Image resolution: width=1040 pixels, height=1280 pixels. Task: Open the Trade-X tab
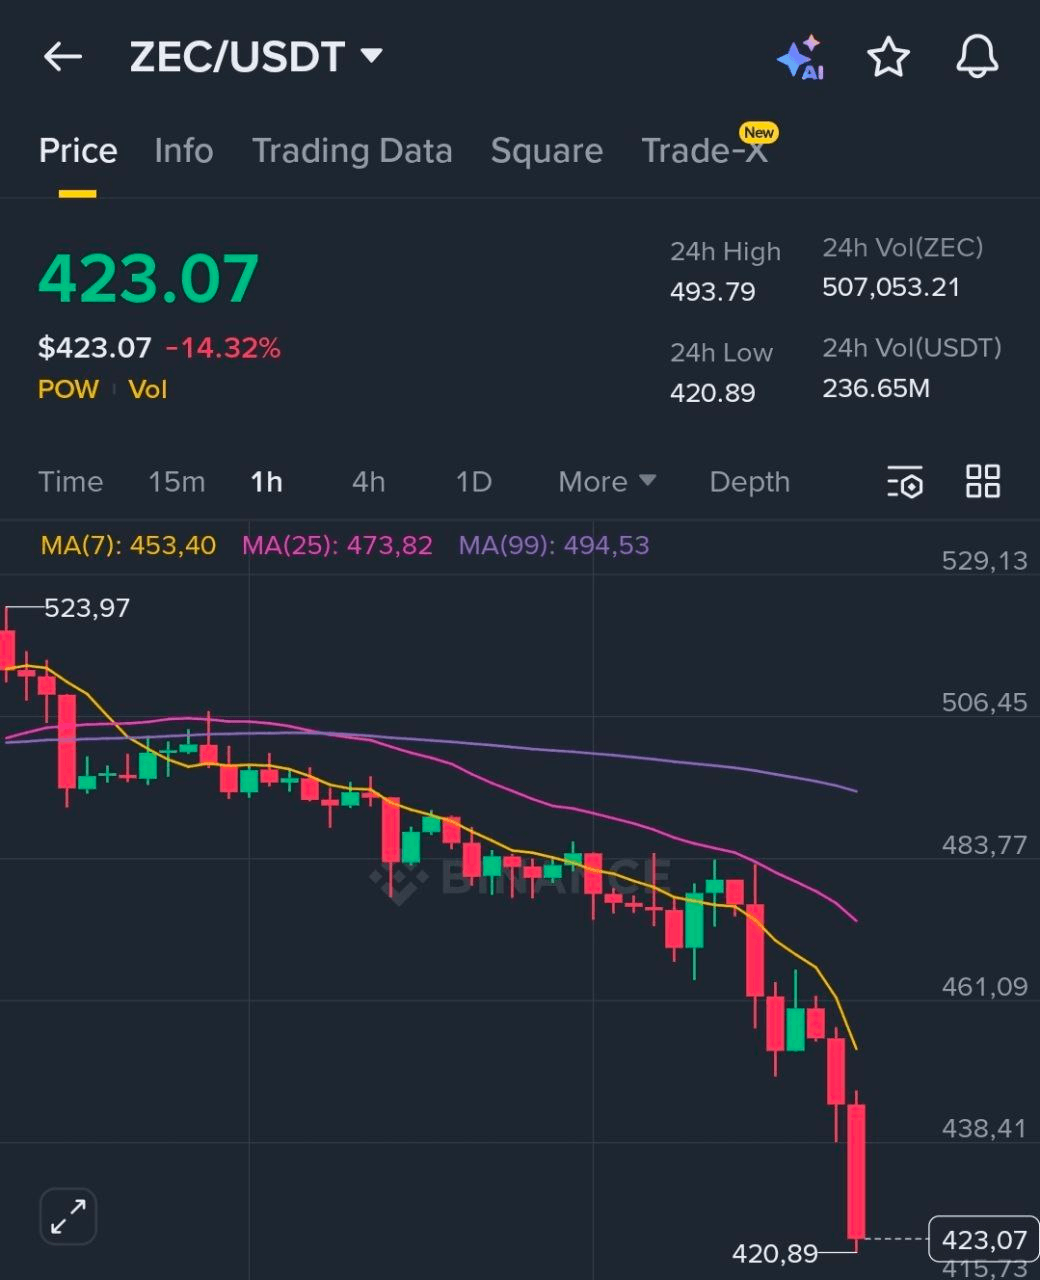(705, 151)
